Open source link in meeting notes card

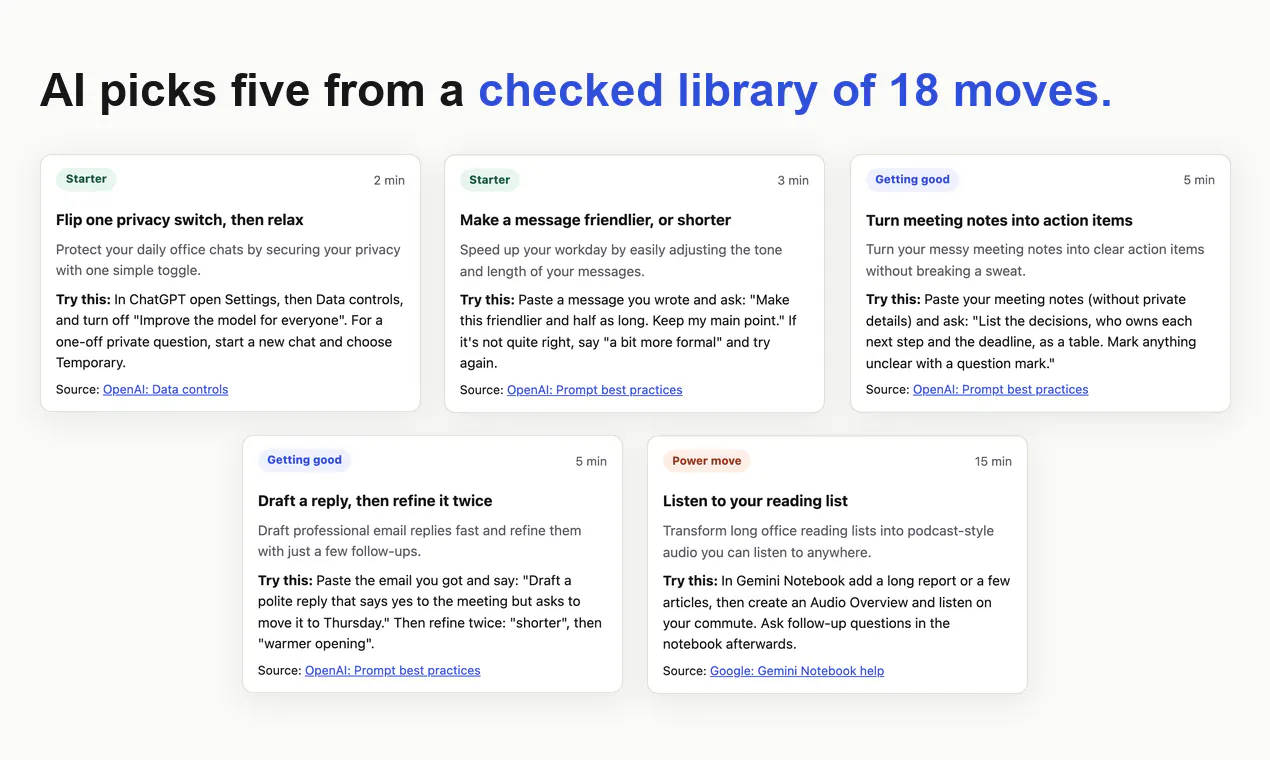1000,390
